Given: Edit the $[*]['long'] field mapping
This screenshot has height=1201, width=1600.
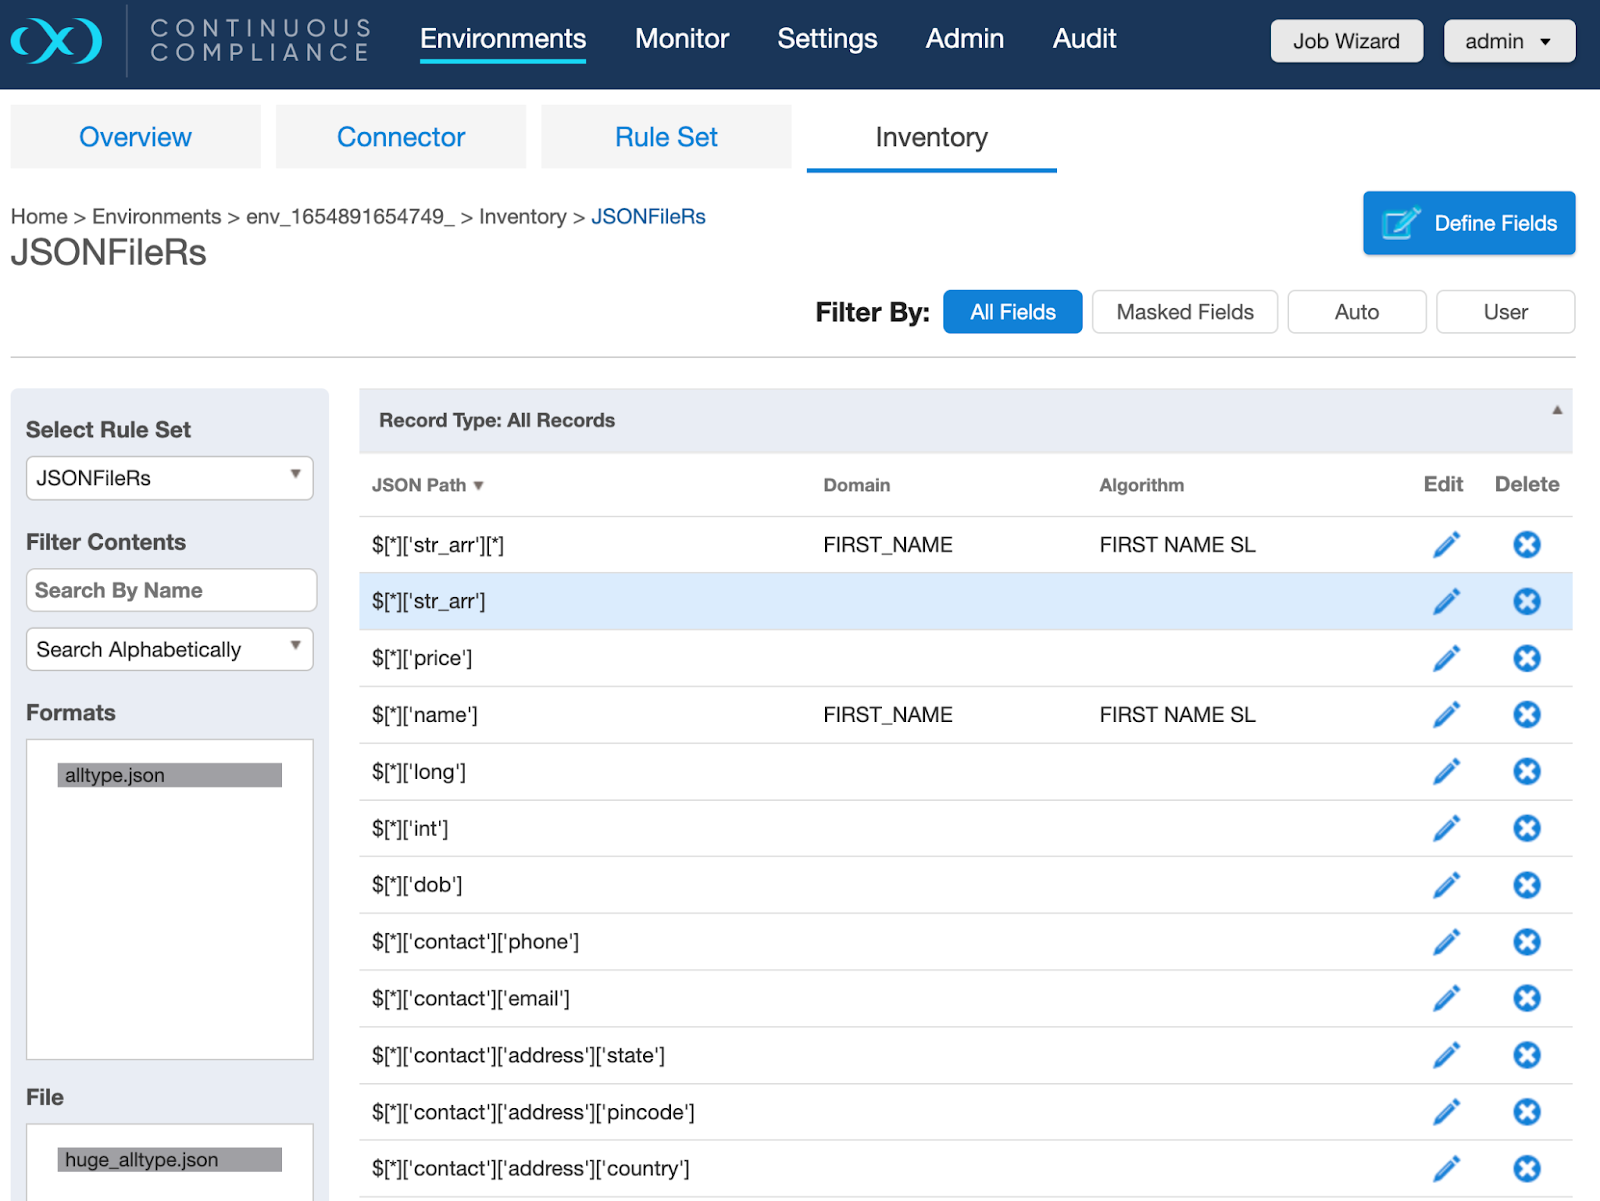Looking at the screenshot, I should pos(1446,772).
